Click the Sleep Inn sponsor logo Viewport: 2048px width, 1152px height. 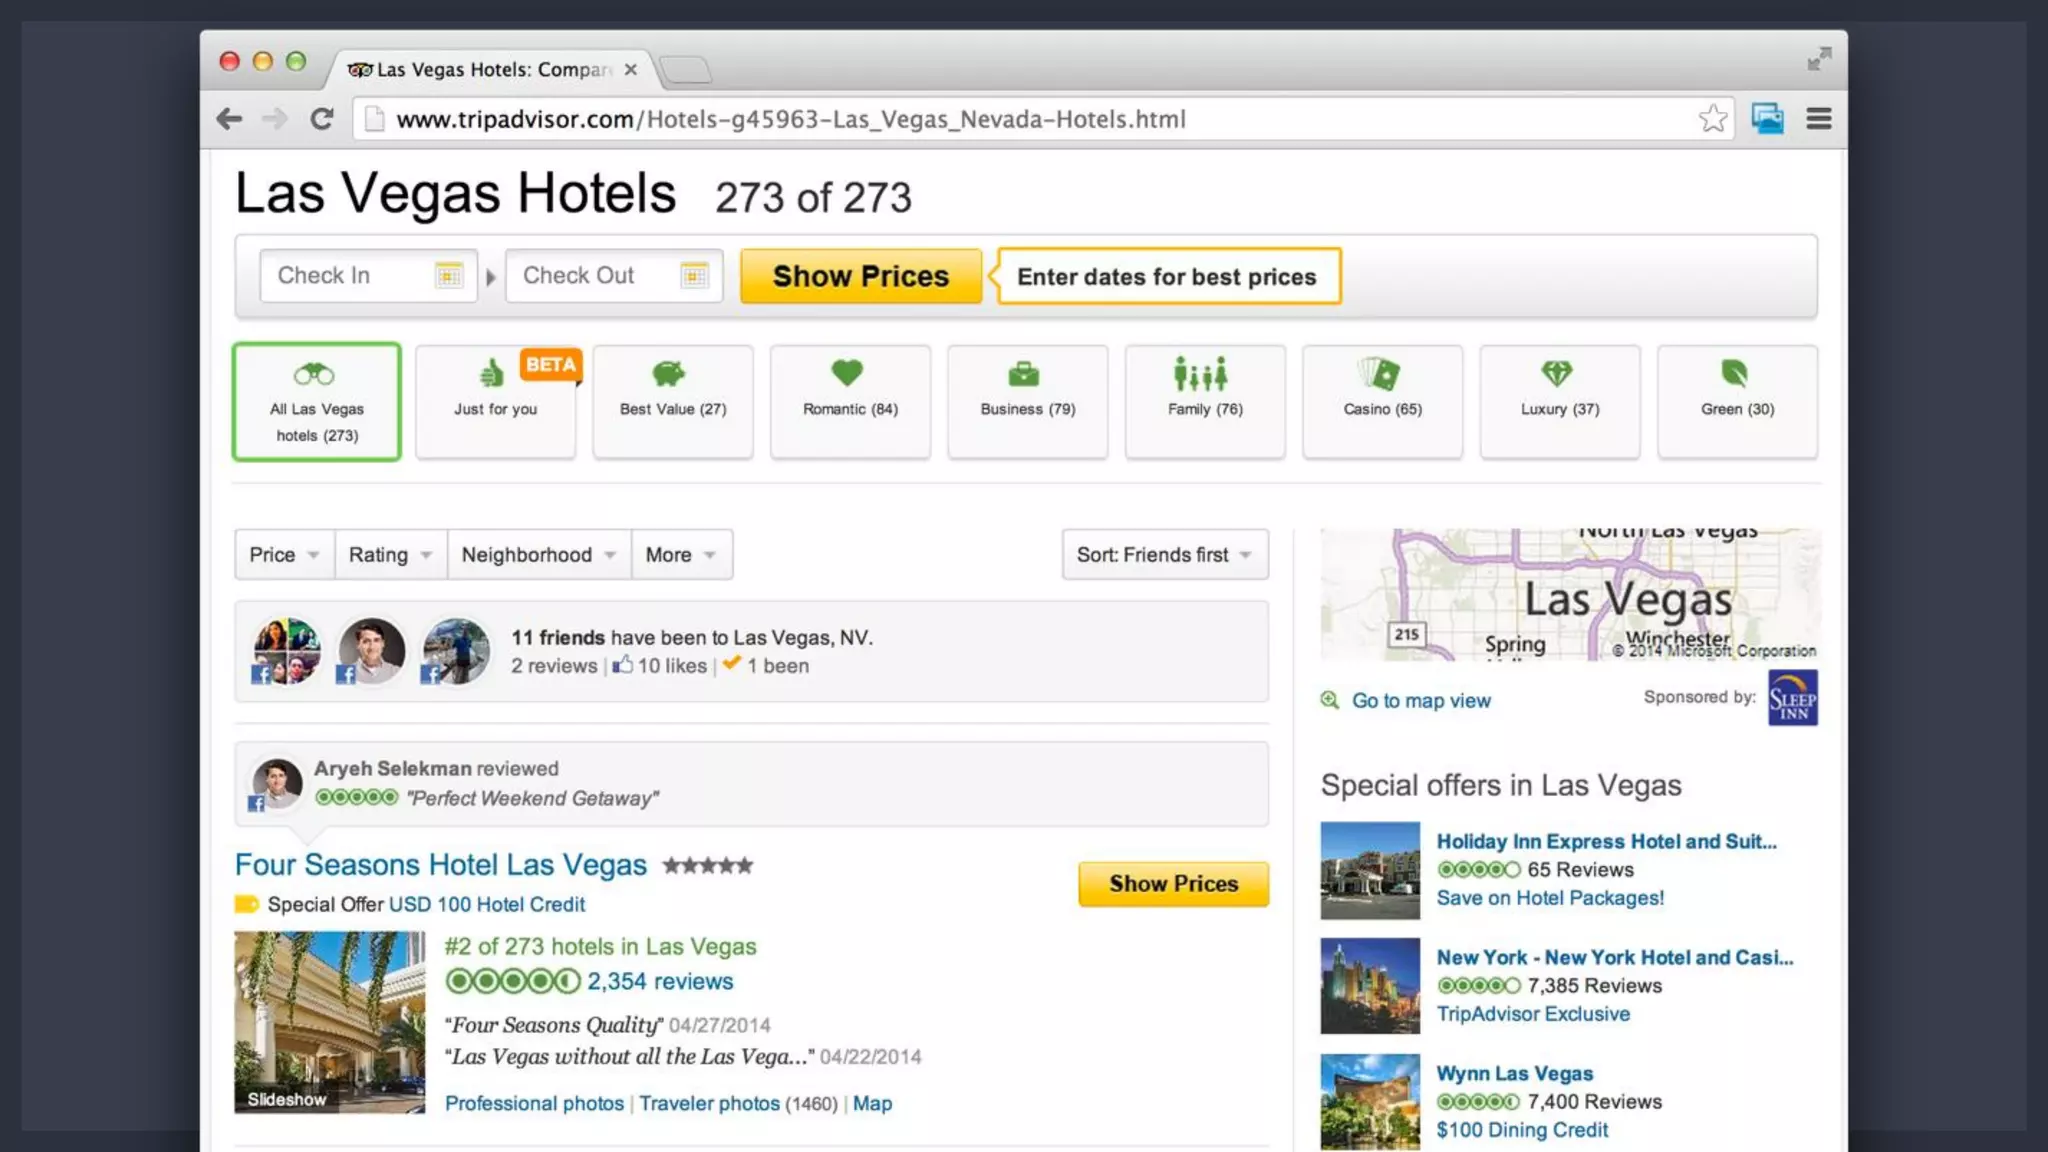click(1792, 698)
